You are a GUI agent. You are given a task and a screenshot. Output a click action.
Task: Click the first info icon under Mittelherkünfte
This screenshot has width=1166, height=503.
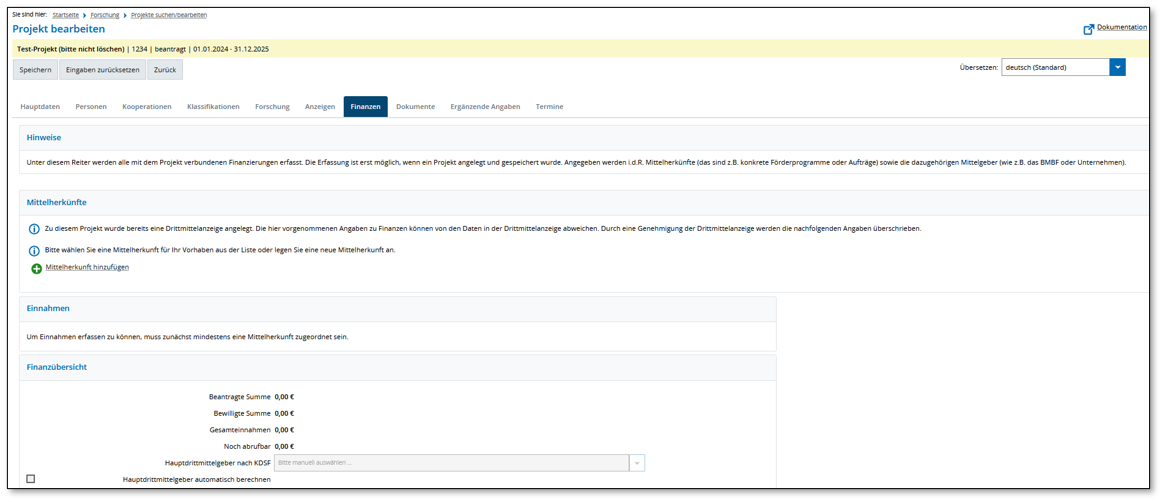pos(34,229)
